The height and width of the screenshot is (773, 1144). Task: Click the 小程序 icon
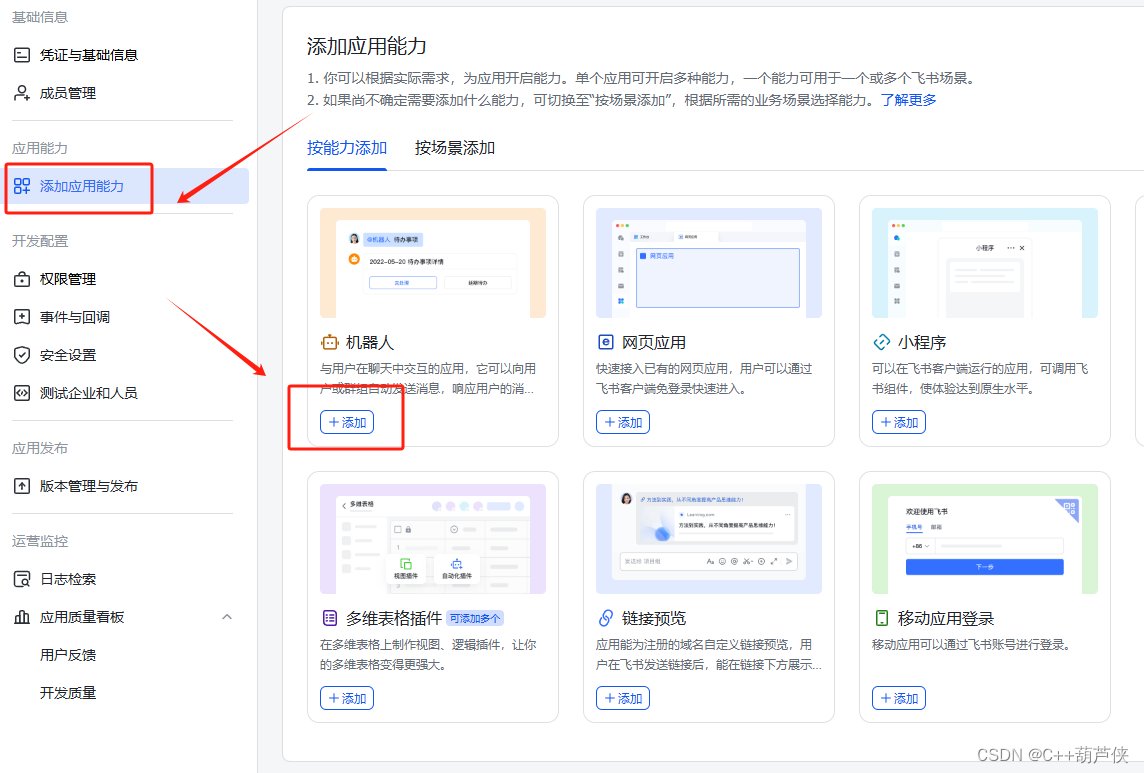881,342
